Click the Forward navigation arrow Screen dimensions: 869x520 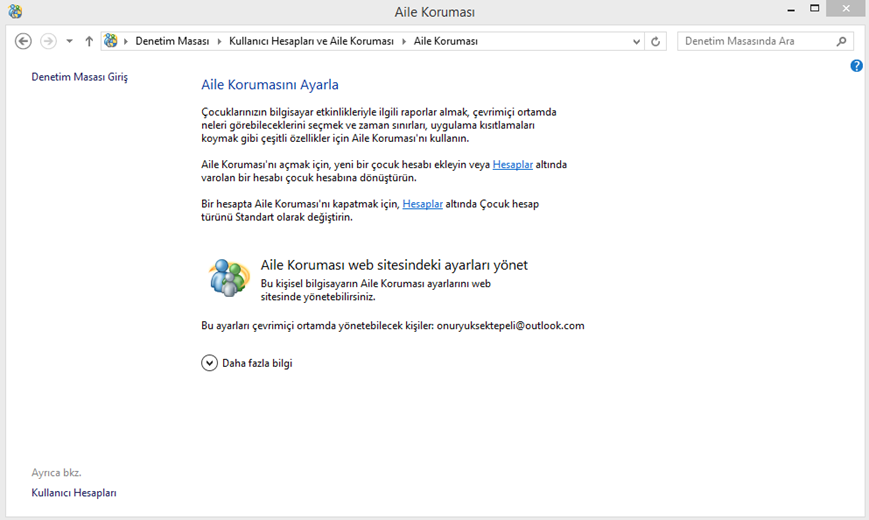48,41
